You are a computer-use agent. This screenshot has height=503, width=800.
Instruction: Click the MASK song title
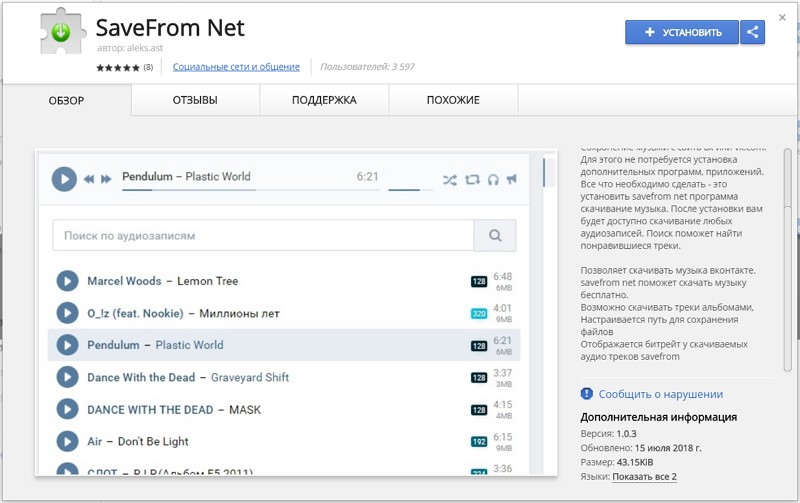point(245,410)
